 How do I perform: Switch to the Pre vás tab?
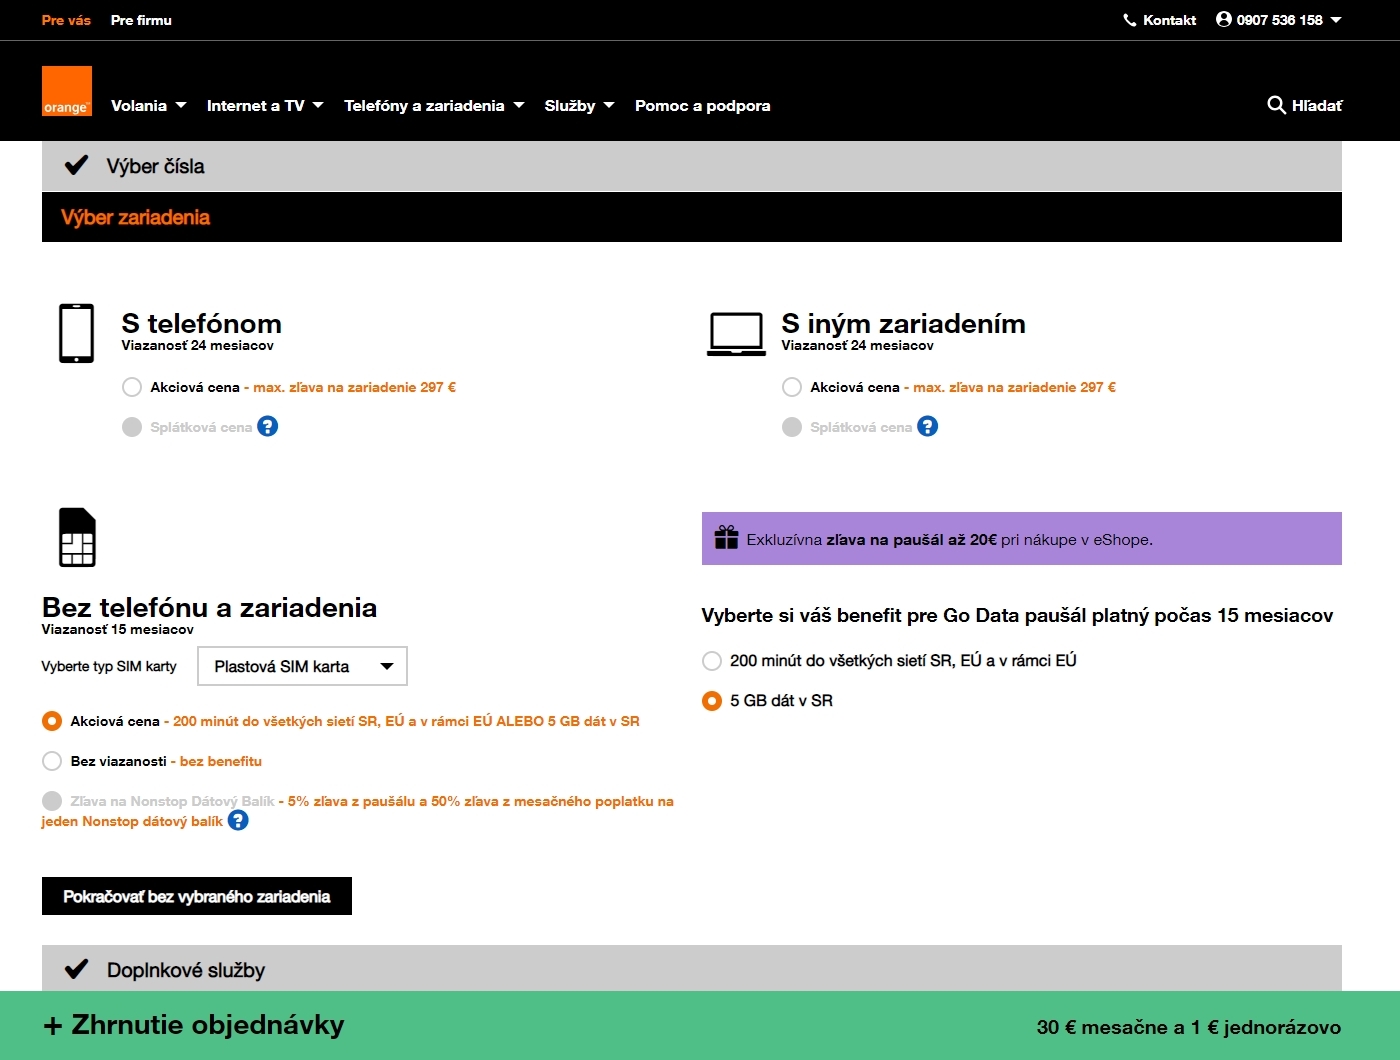pyautogui.click(x=66, y=20)
